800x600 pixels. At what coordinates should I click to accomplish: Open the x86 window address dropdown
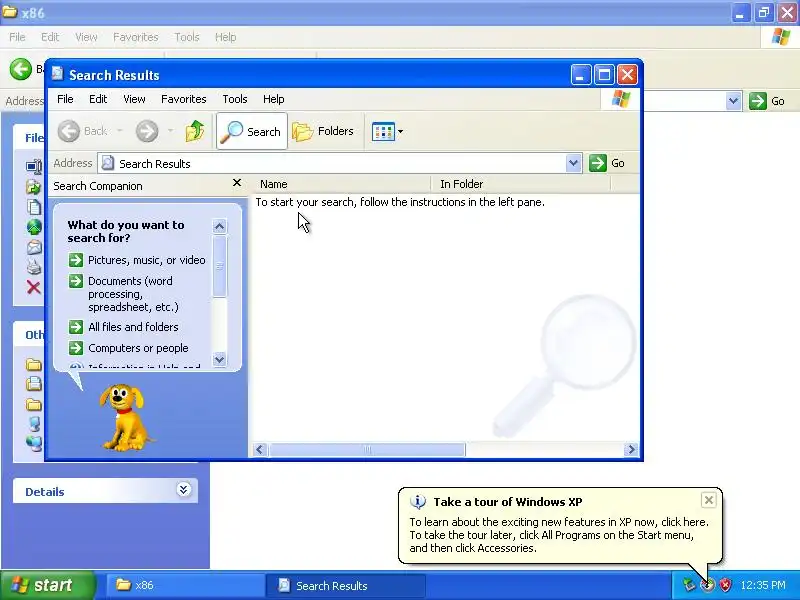tap(733, 101)
